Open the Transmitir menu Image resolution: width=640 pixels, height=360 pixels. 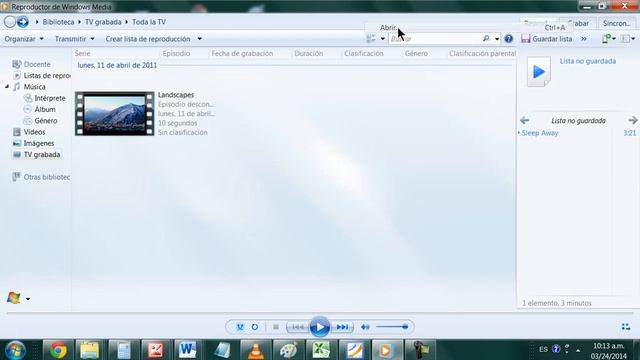coord(75,39)
